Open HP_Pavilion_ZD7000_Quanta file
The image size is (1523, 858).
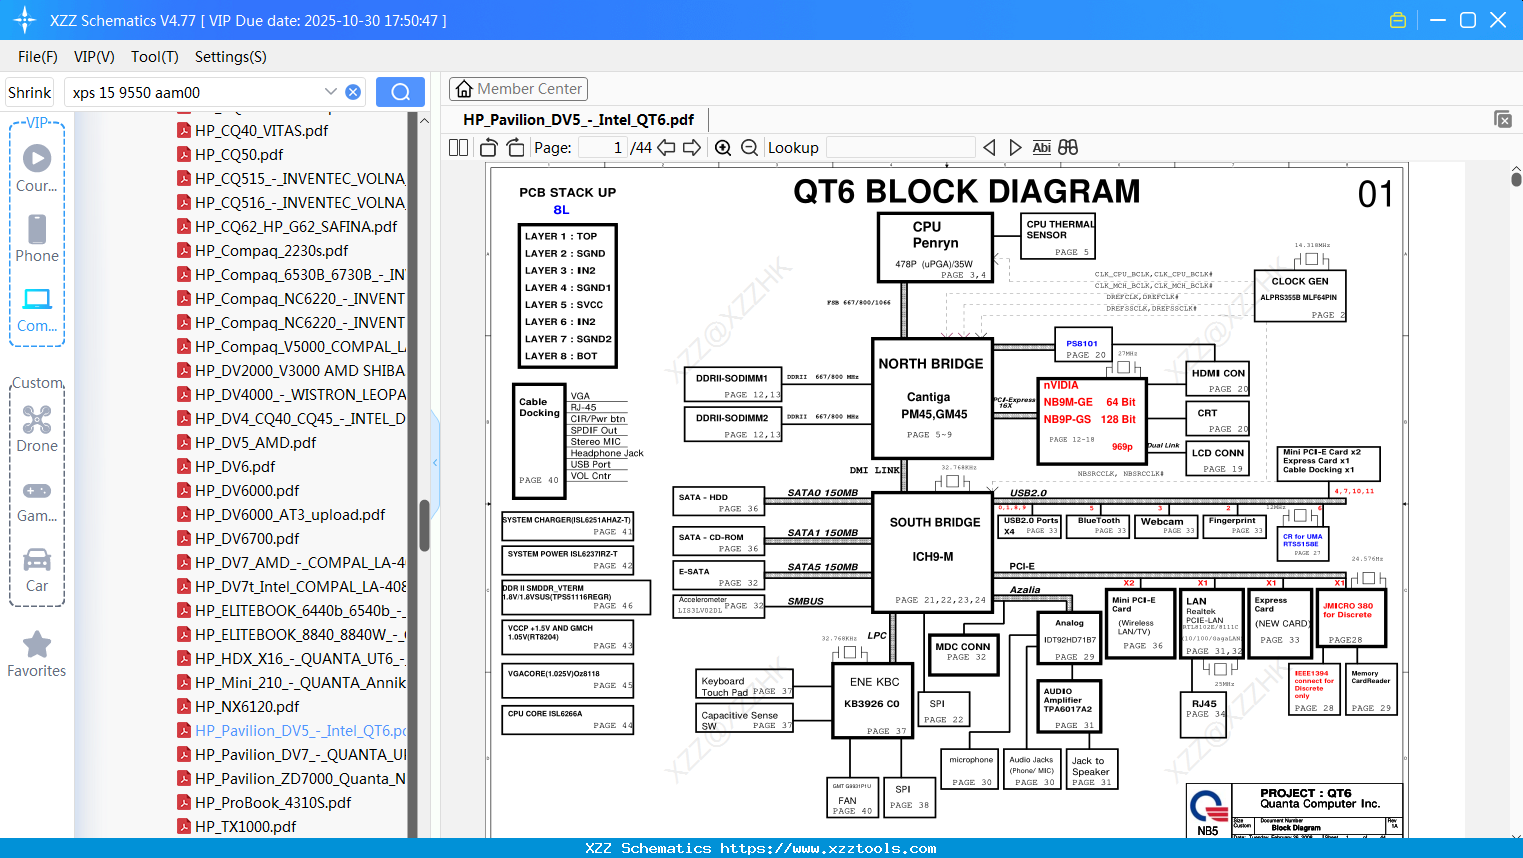pyautogui.click(x=291, y=778)
